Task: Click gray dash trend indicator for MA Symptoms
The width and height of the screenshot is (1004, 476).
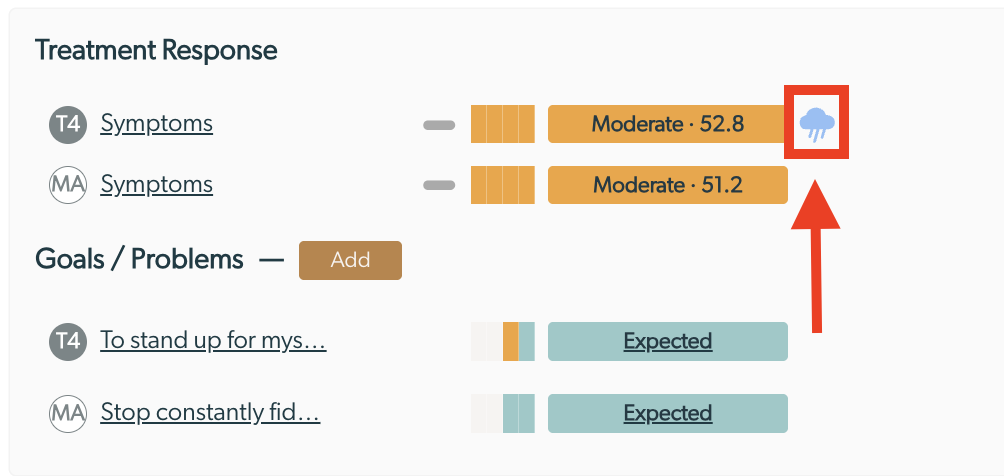Action: pos(439,185)
